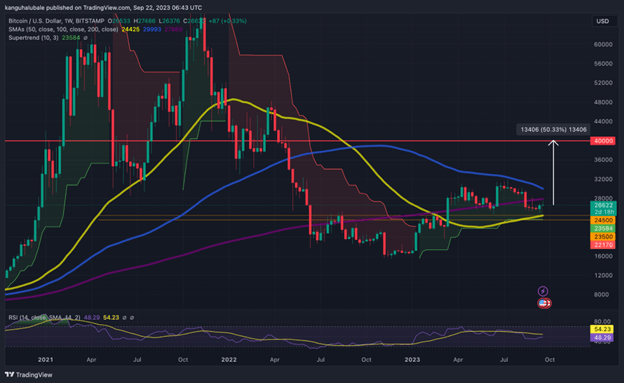Click the purple RSI value 48.29 in legend
This screenshot has width=624, height=383.
click(92, 318)
